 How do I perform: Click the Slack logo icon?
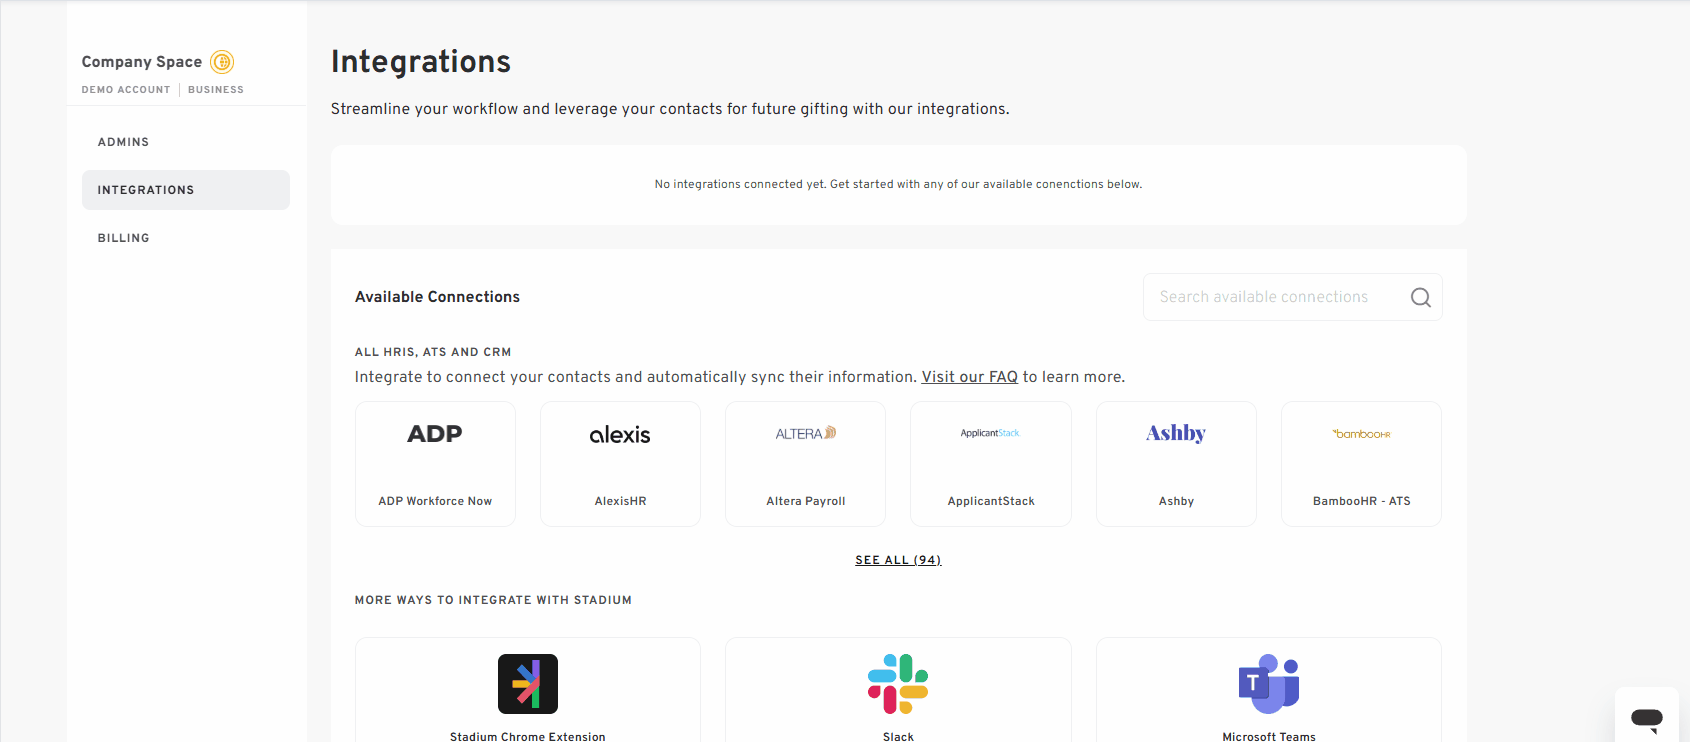pos(898,684)
